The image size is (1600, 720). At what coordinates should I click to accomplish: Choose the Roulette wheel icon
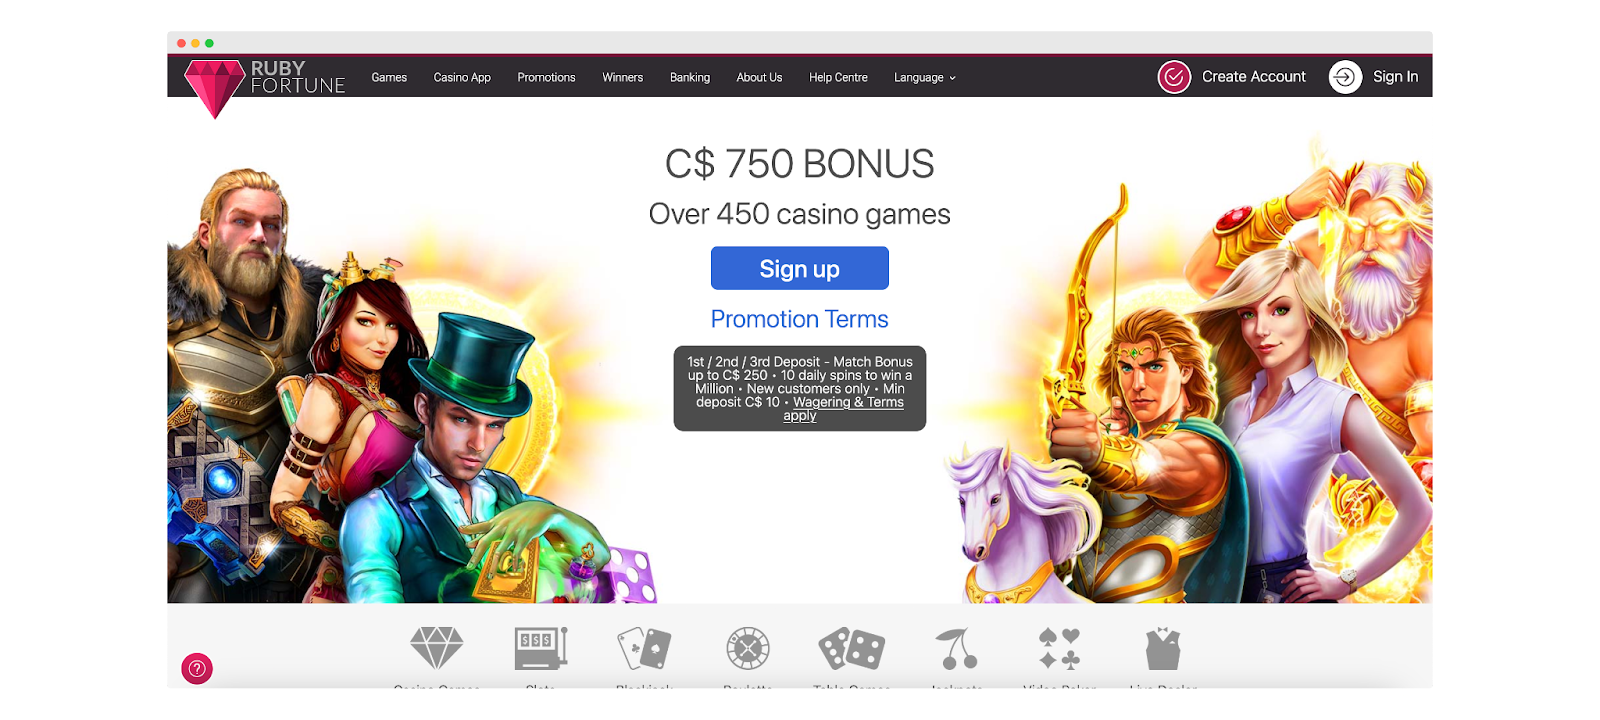click(748, 648)
